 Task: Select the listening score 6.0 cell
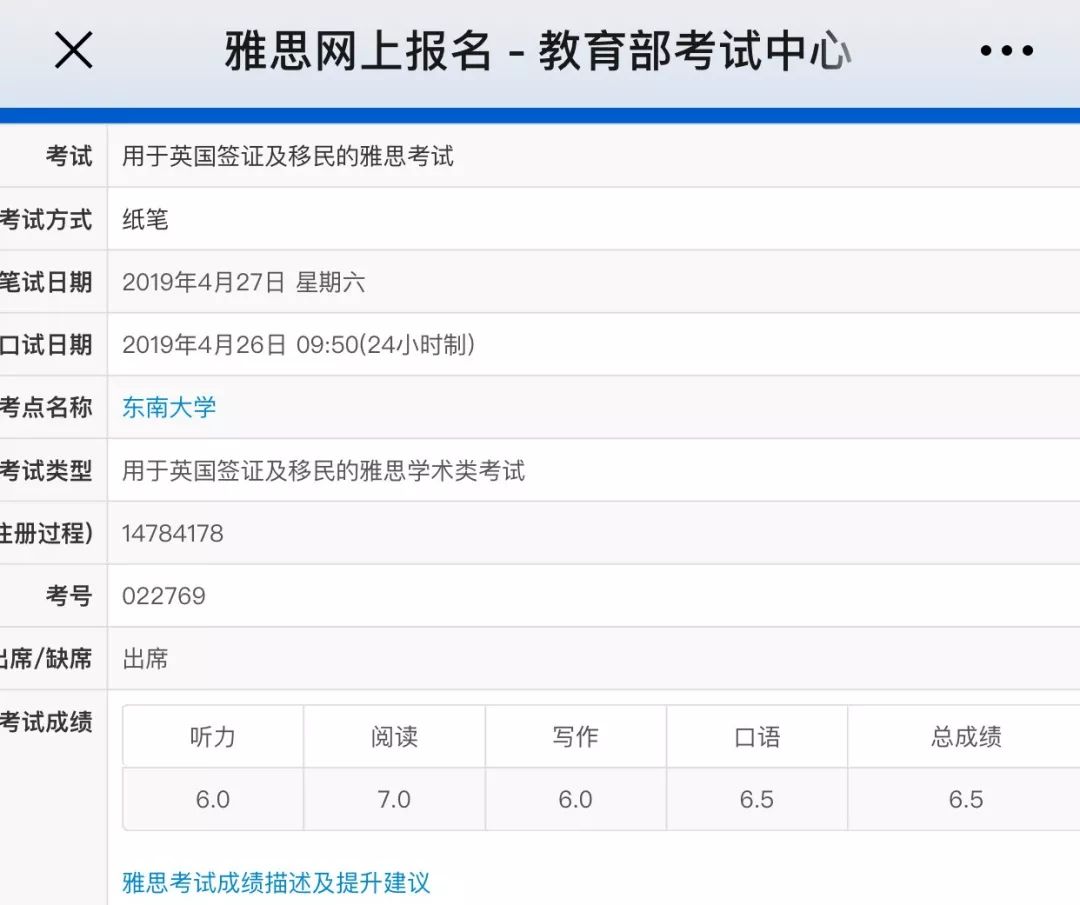click(x=212, y=799)
